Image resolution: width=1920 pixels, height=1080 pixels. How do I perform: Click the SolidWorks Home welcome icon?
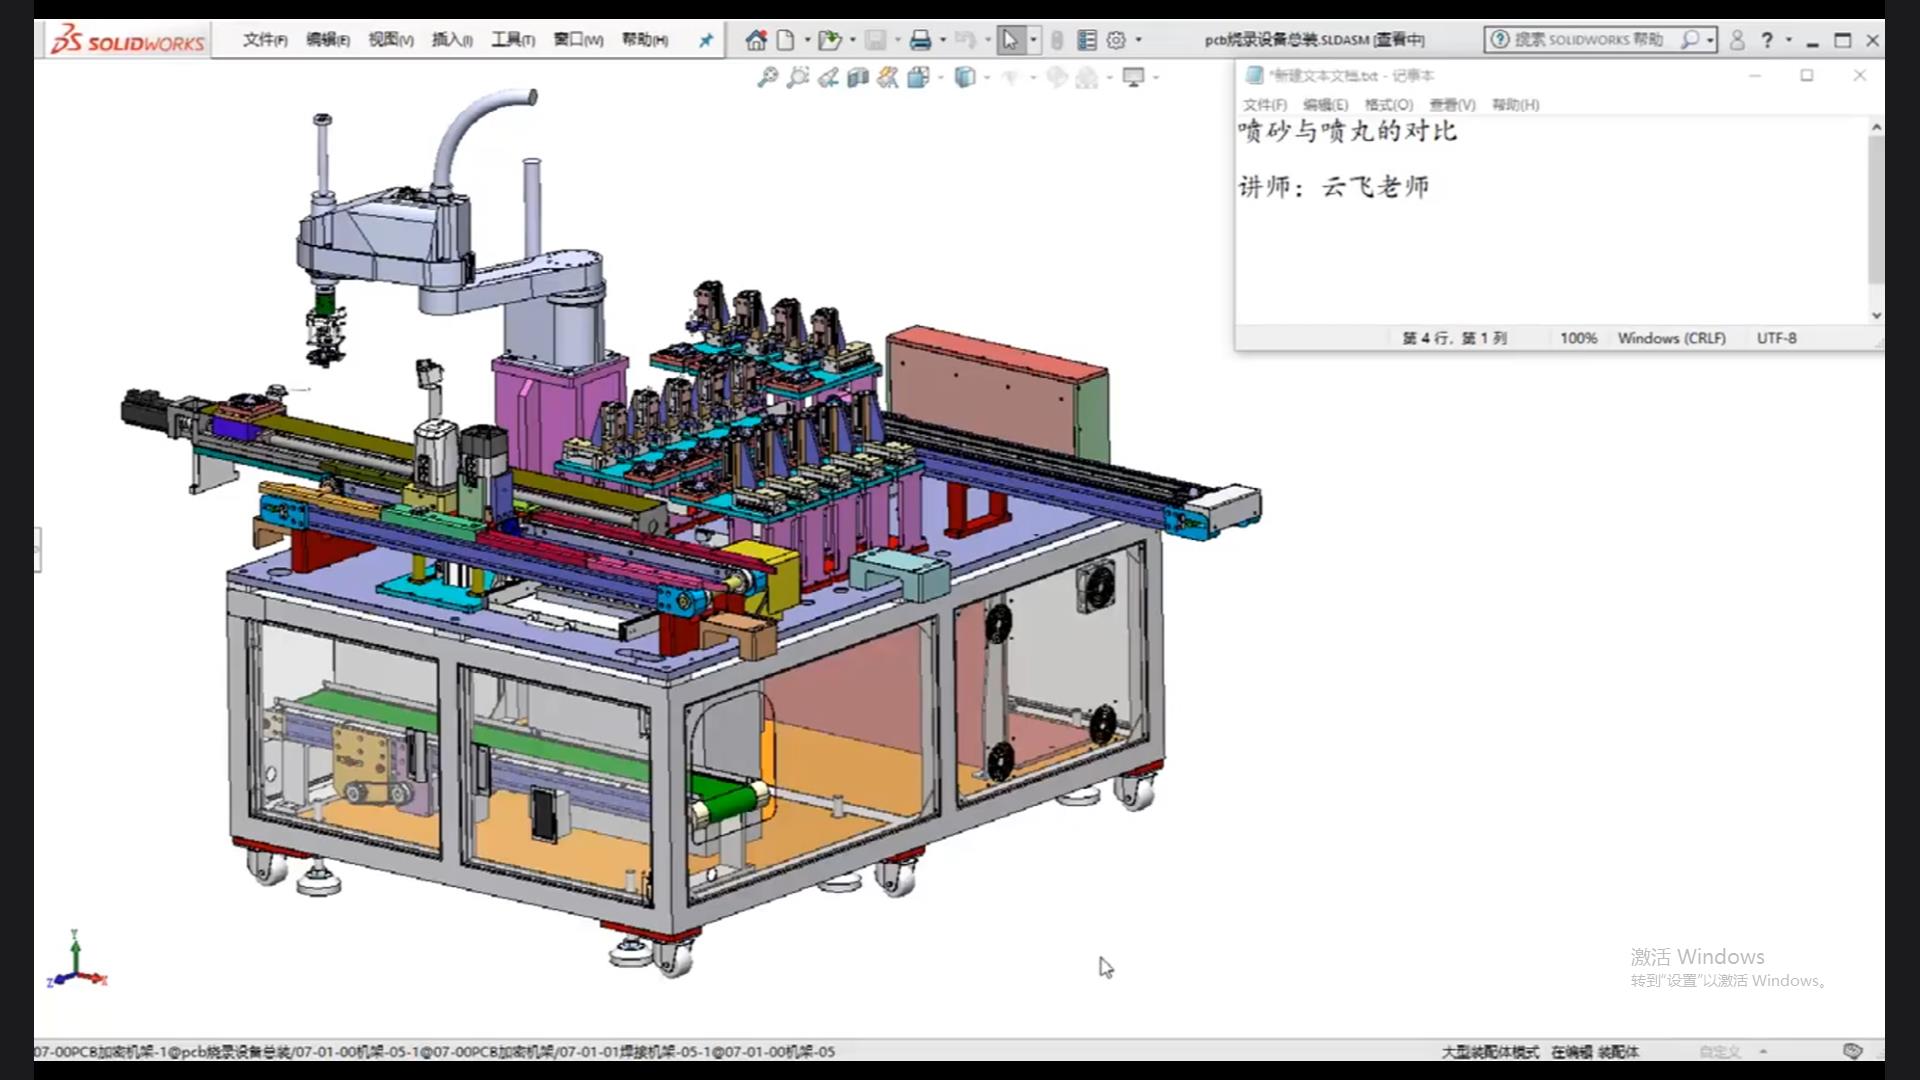pyautogui.click(x=756, y=40)
